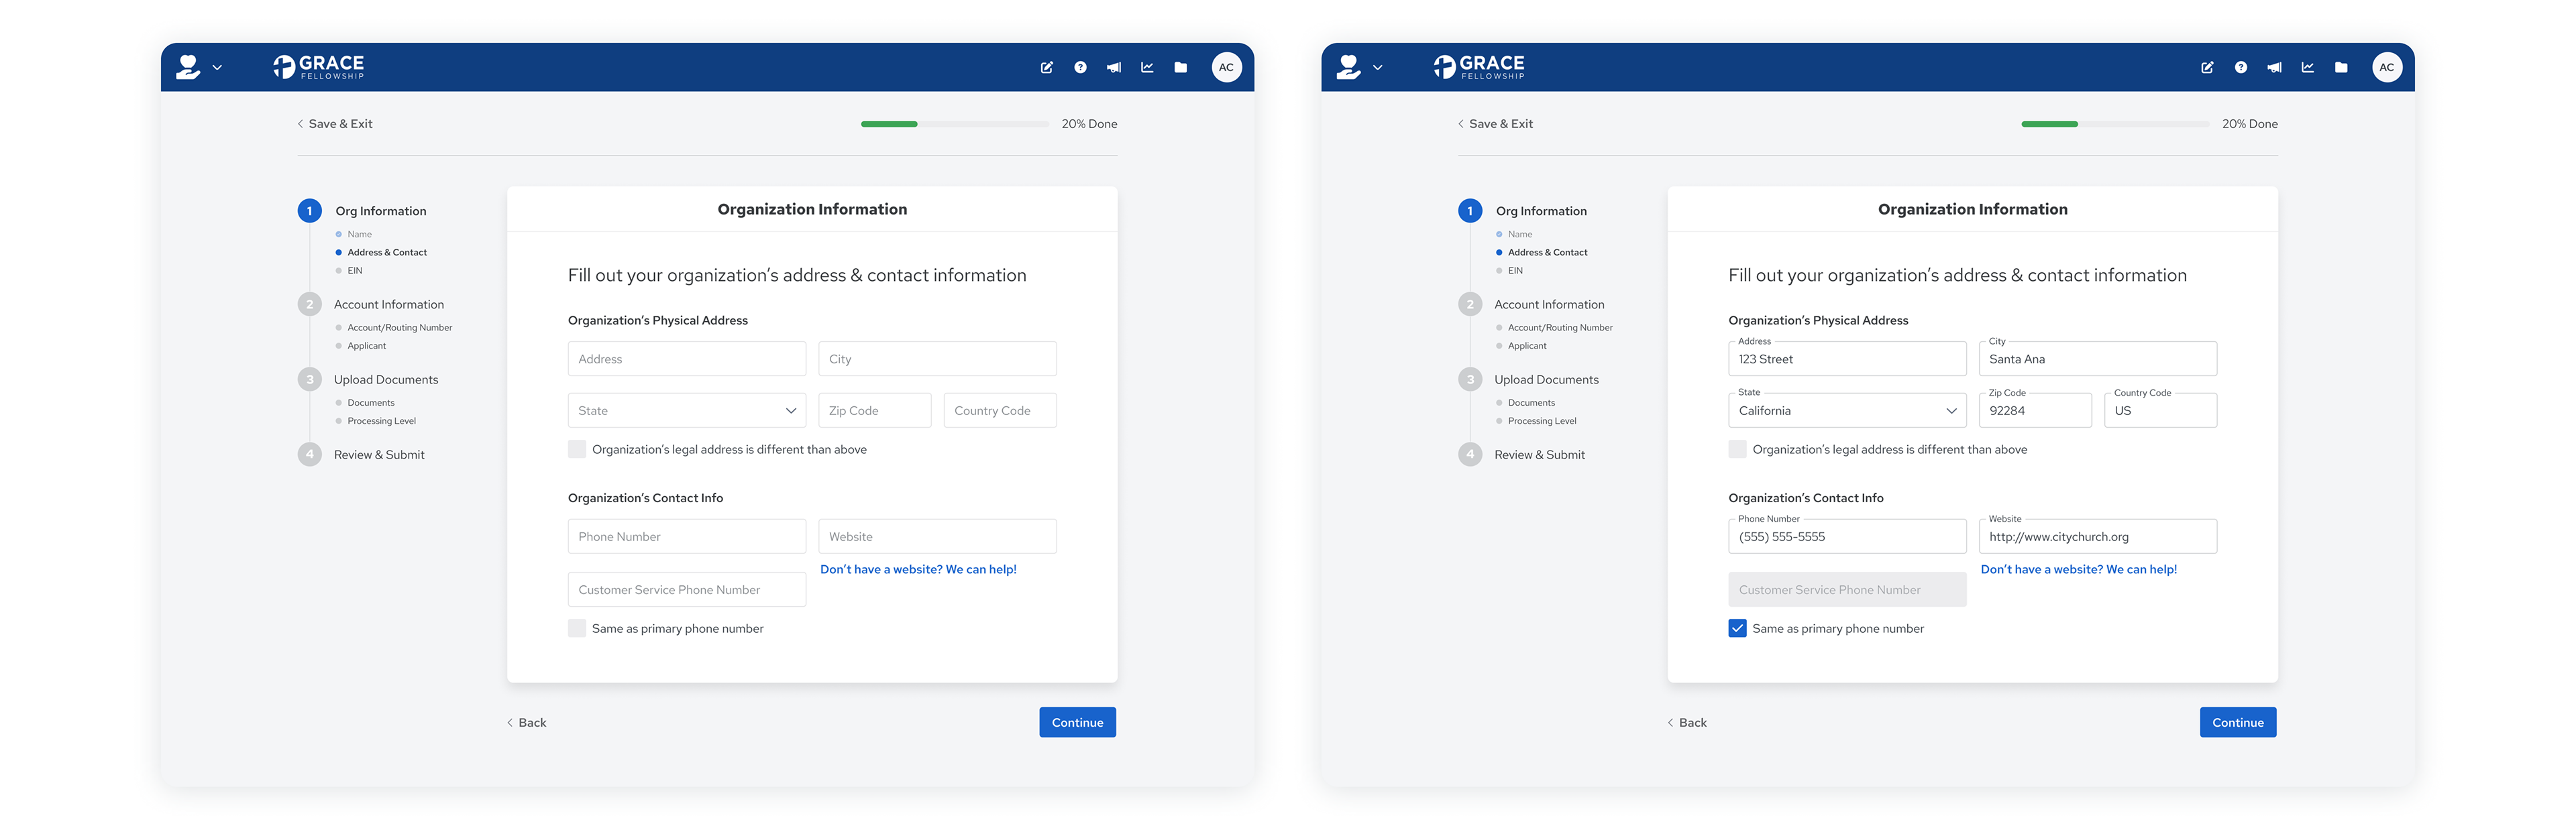Click the edit pencil icon in left screen header

tap(1046, 67)
